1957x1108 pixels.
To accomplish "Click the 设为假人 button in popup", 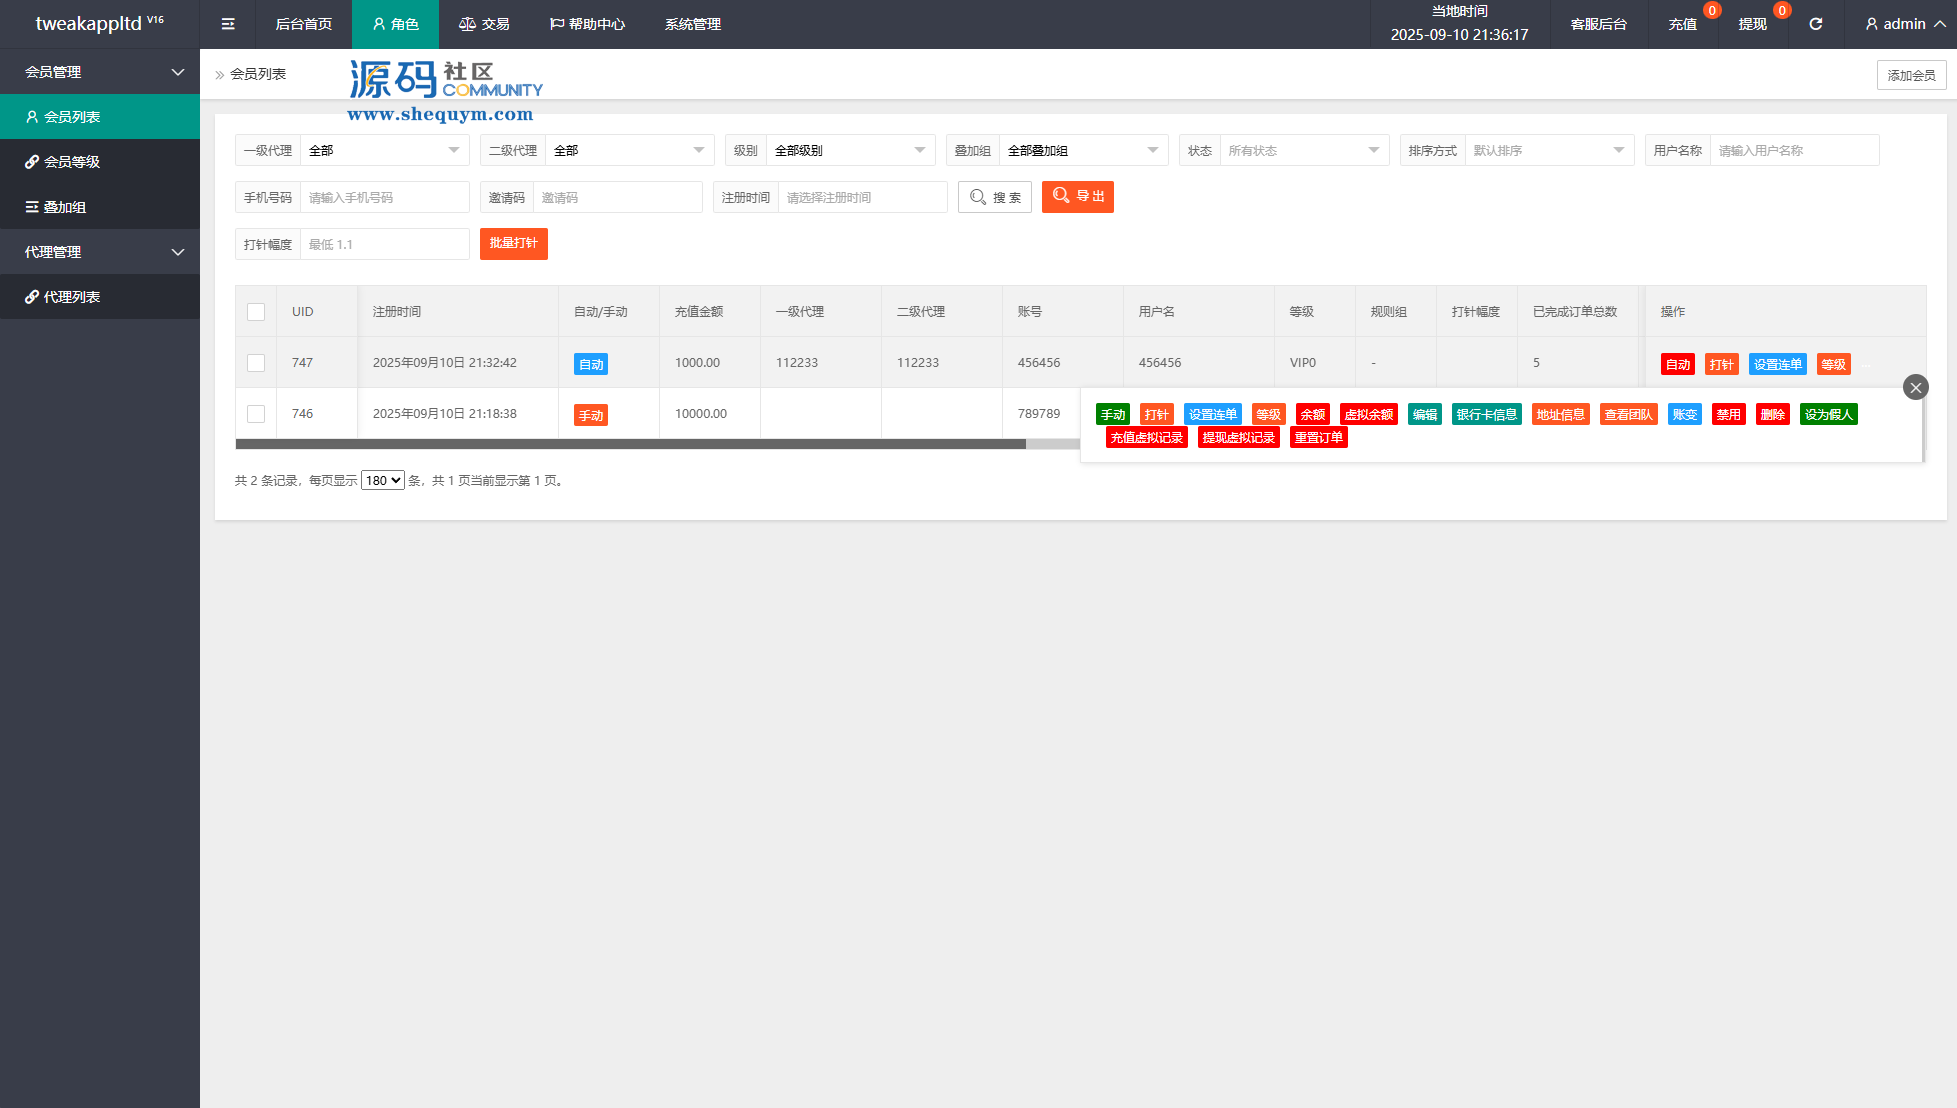I will [1828, 414].
